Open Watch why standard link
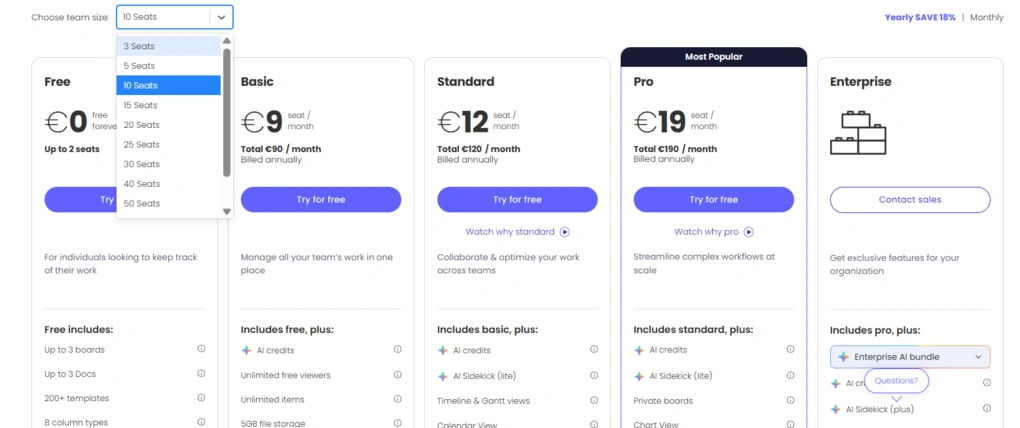Screen dimensions: 1020x428 [x=510, y=232]
